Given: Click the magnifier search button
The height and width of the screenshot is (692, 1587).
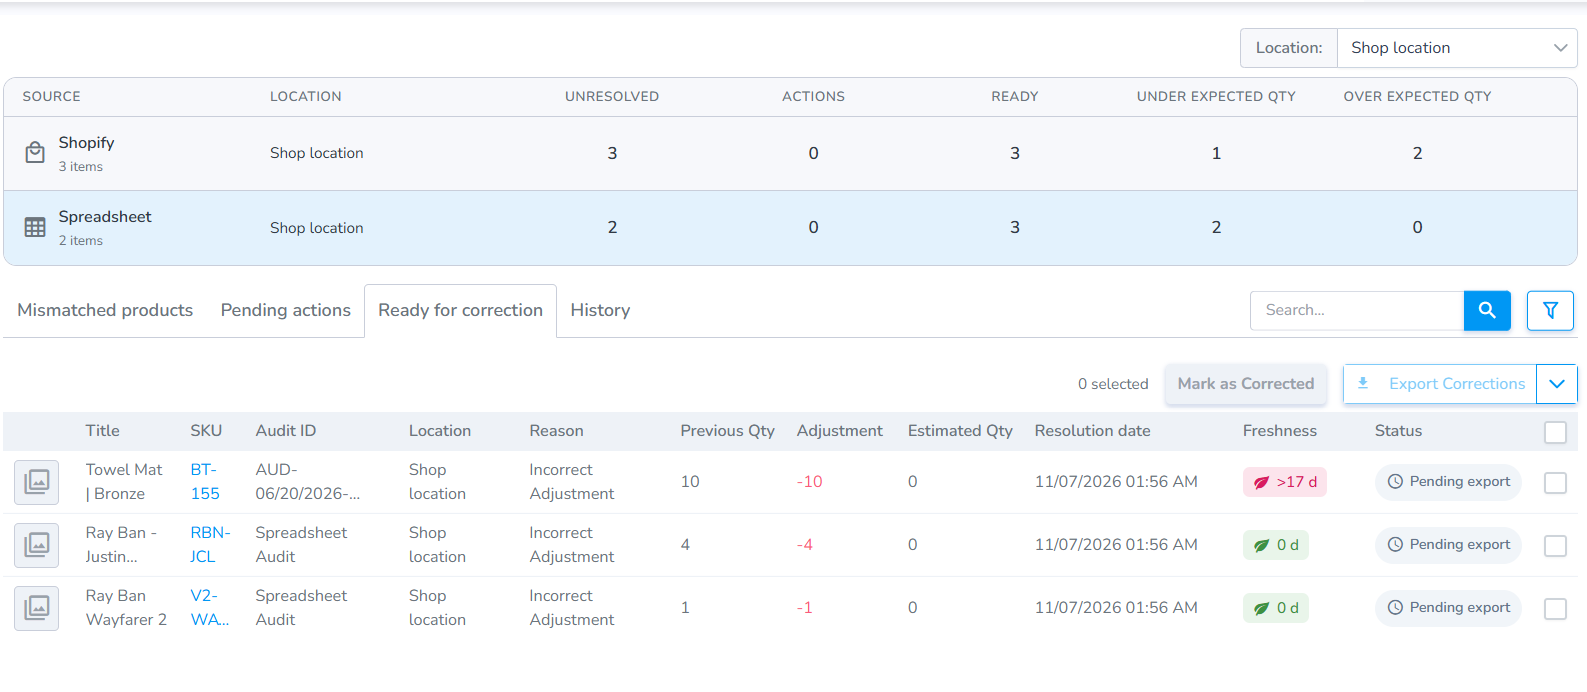Looking at the screenshot, I should pos(1487,310).
